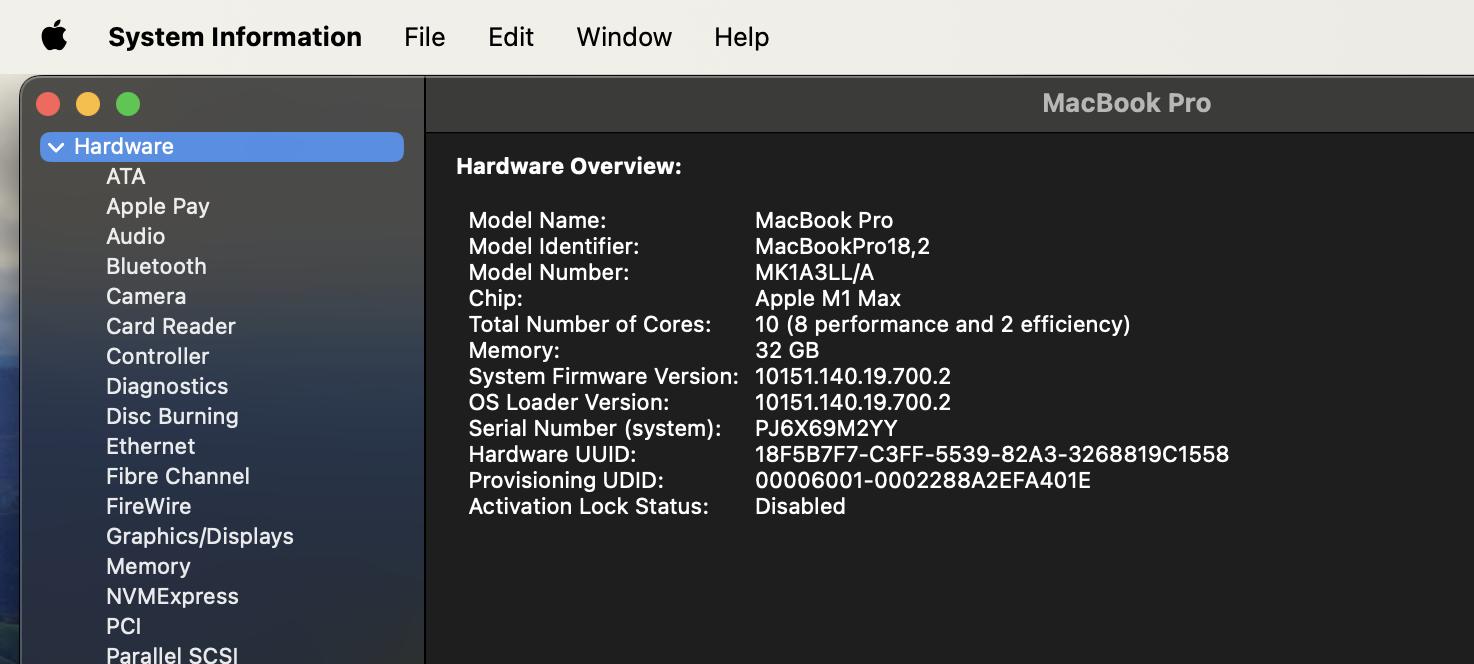This screenshot has height=664, width=1474.
Task: Click the Memory label in Hardware Overview
Action: 514,350
